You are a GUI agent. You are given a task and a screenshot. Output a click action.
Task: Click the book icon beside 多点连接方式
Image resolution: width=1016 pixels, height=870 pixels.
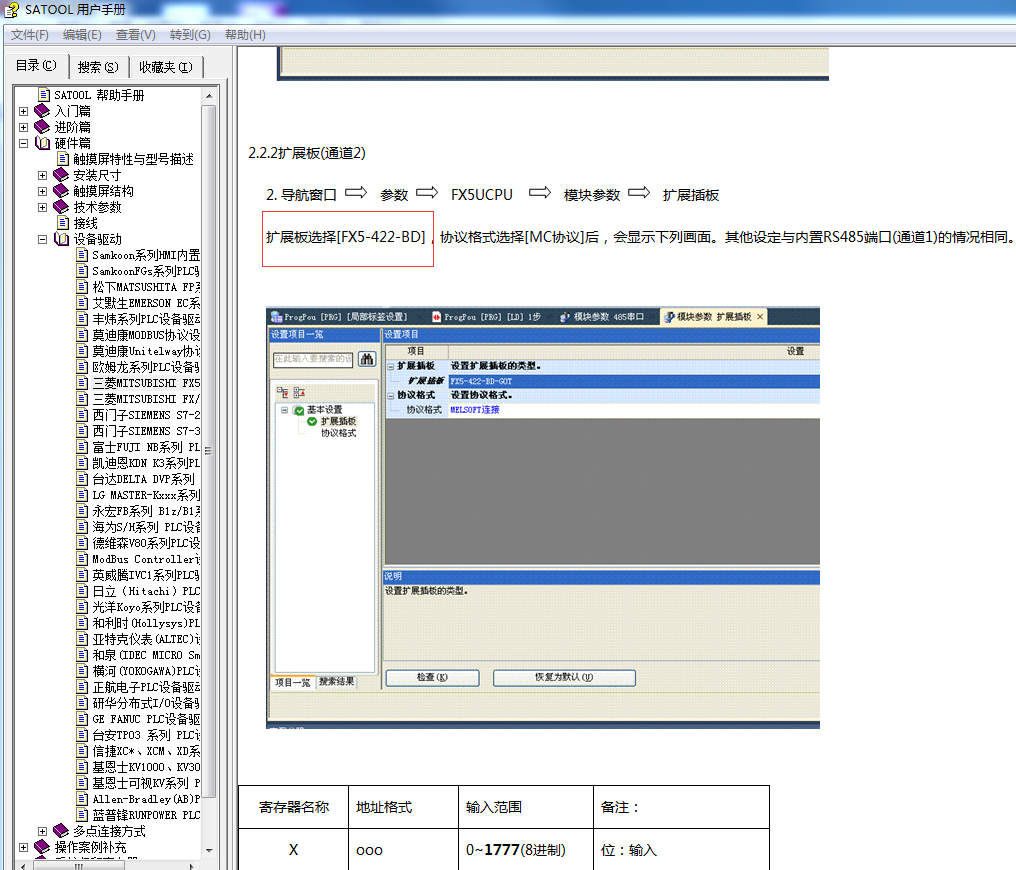tap(61, 831)
